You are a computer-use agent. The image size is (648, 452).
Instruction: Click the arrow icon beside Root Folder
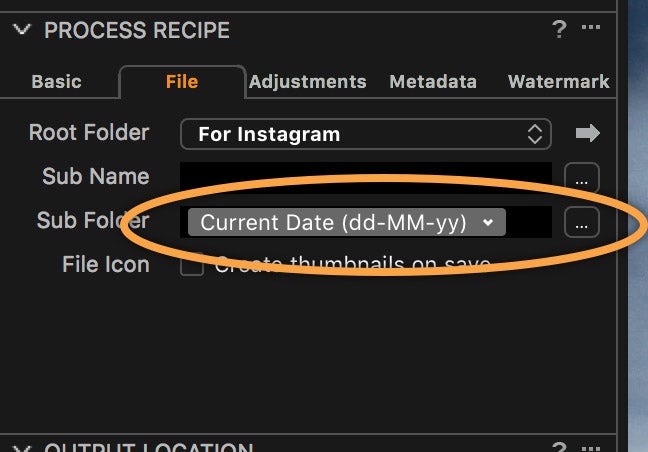[588, 133]
